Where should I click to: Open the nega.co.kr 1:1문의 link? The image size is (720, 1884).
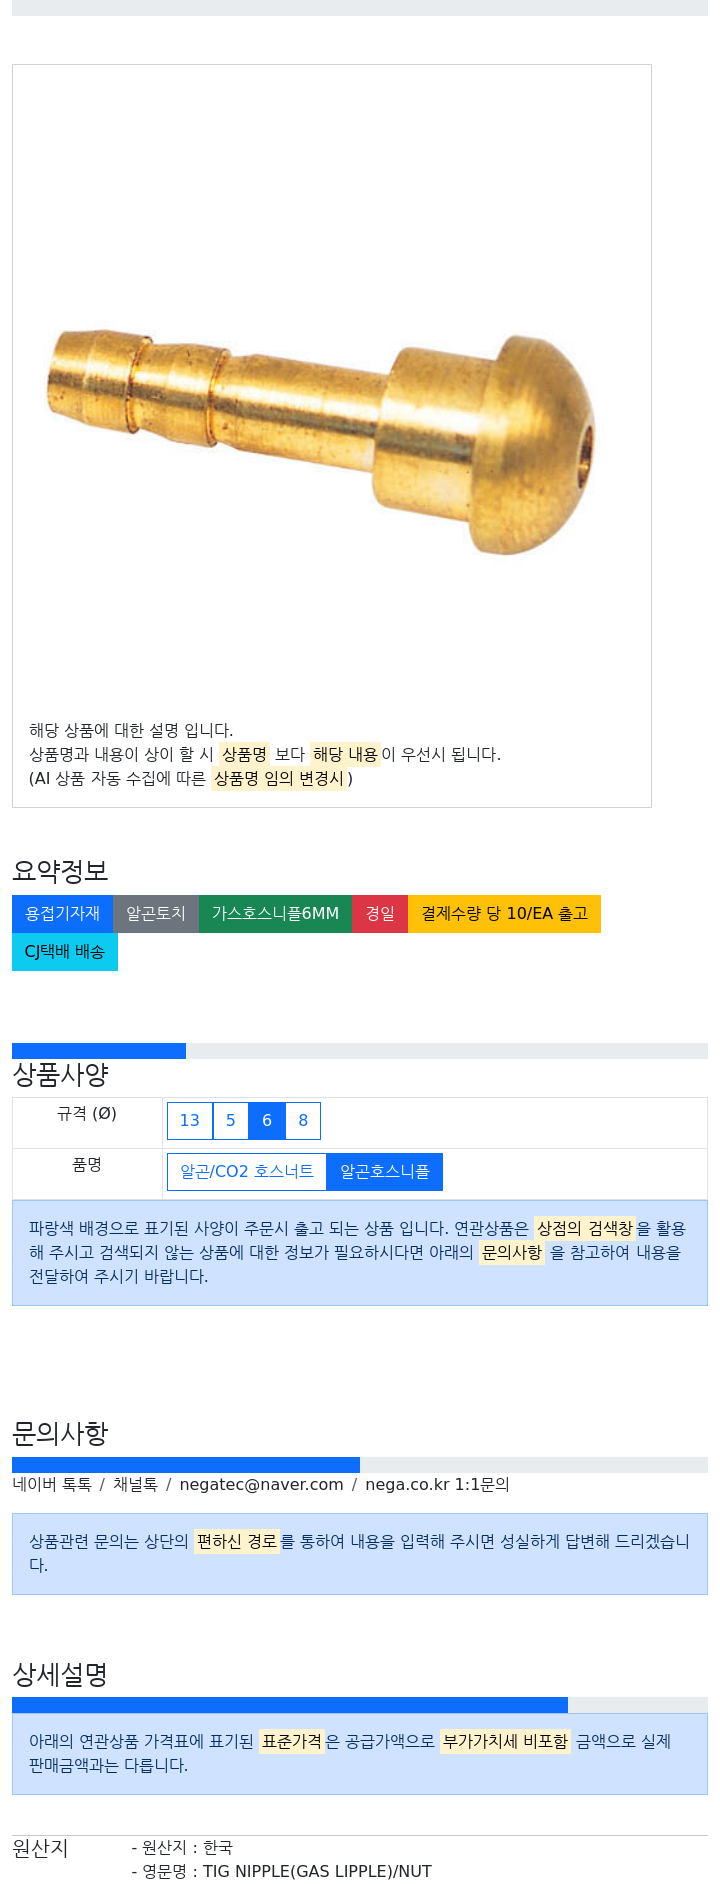click(x=437, y=1485)
